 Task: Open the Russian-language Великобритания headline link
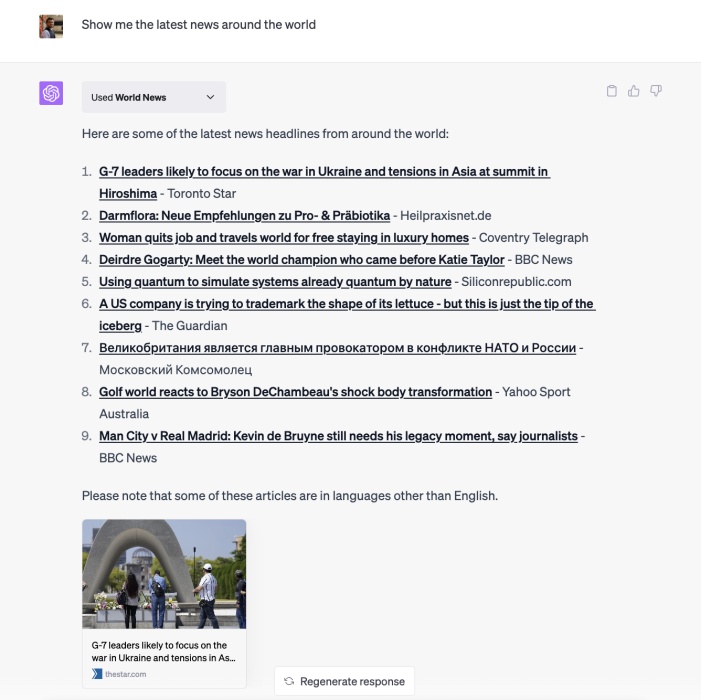click(x=338, y=348)
